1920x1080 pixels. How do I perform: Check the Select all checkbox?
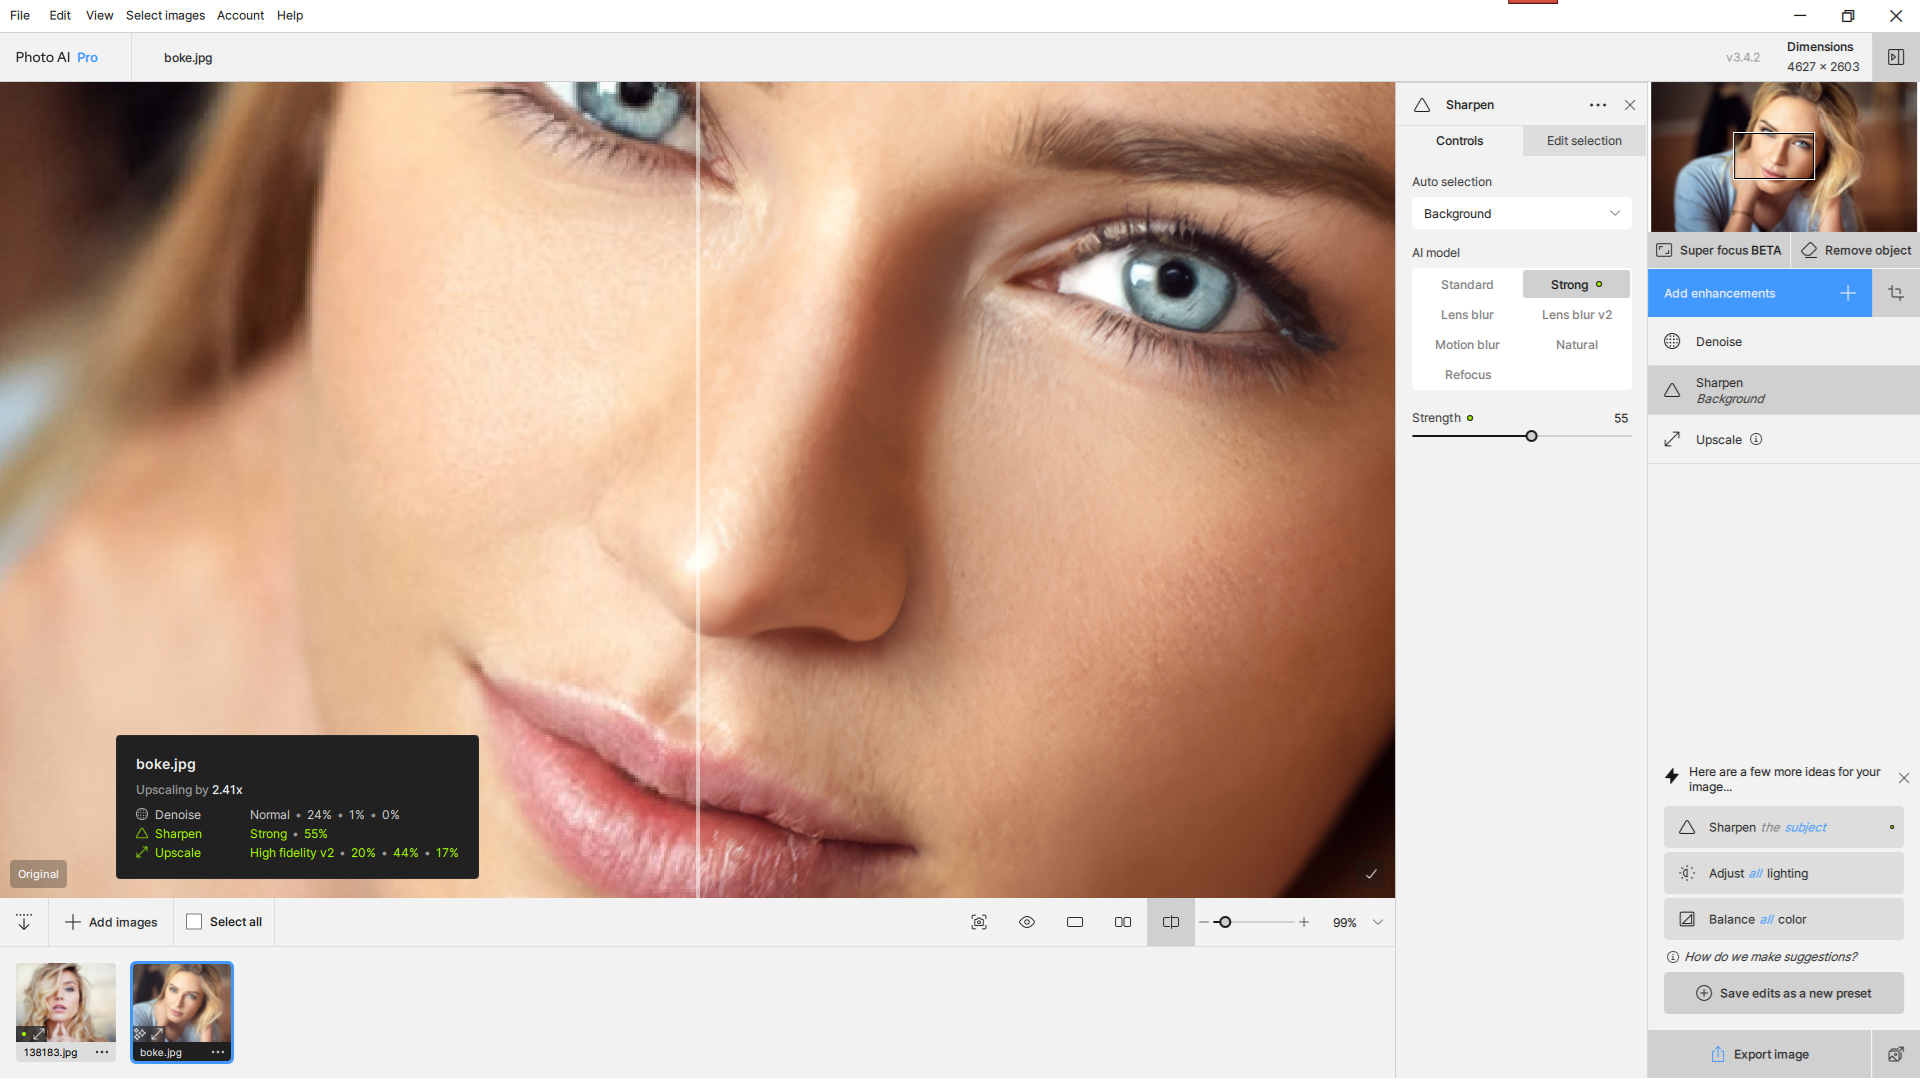(x=194, y=922)
